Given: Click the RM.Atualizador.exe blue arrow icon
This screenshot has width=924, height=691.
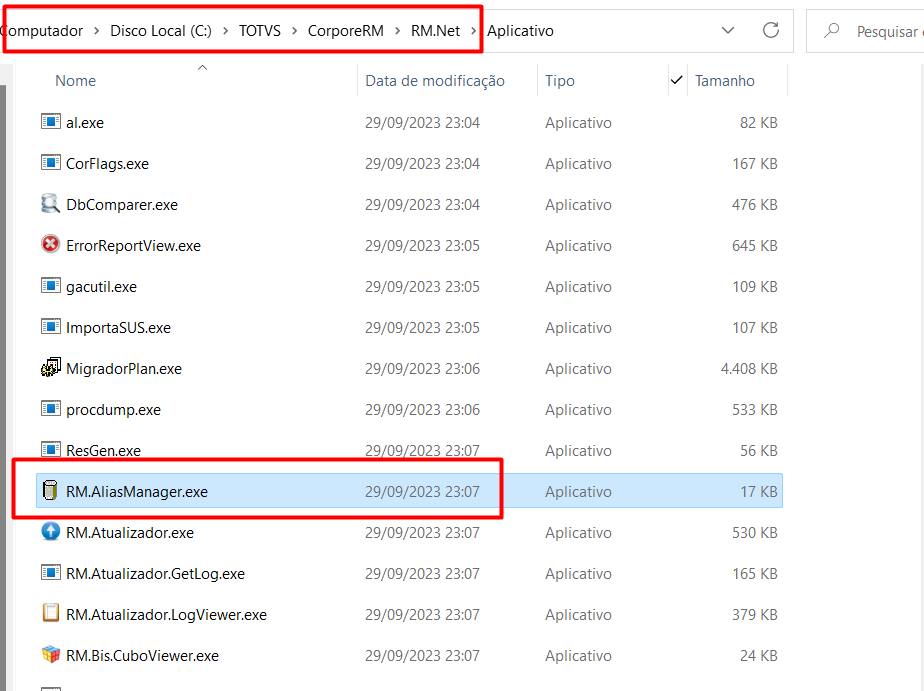Looking at the screenshot, I should (x=51, y=531).
